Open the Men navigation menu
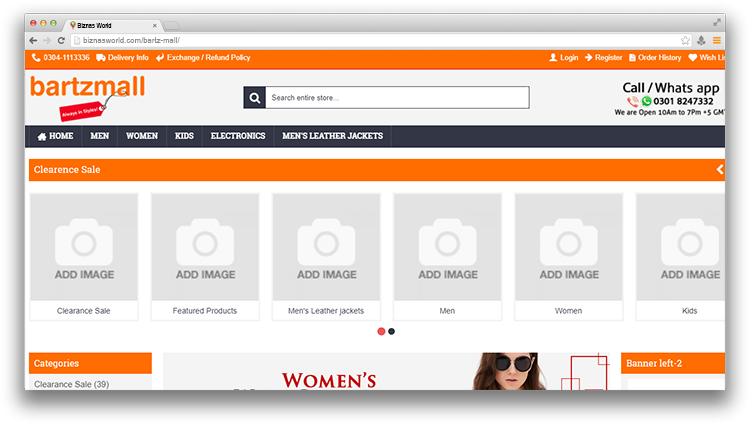 (x=100, y=136)
